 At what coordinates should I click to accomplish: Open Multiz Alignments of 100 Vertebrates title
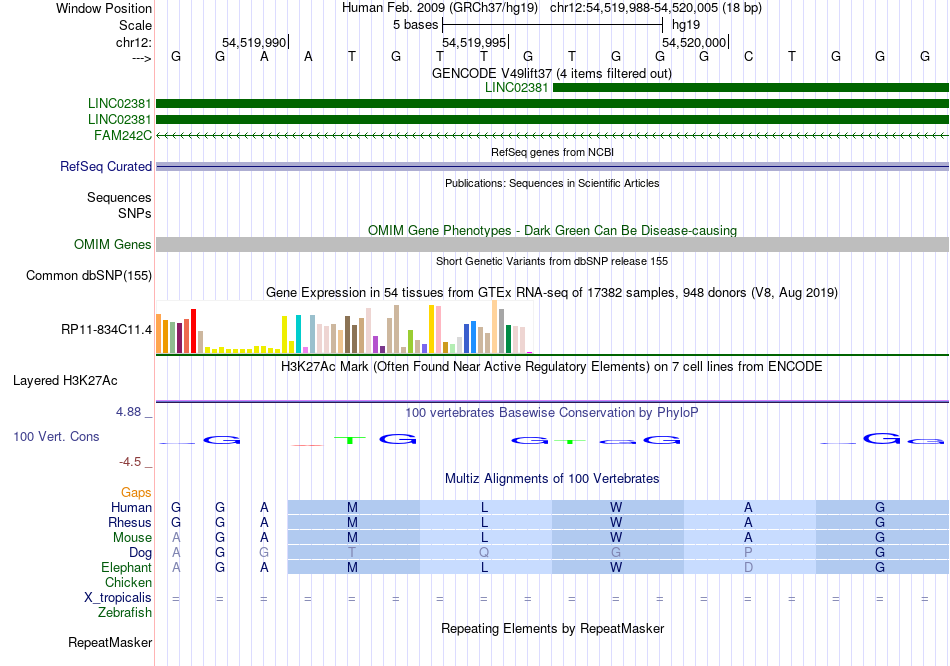tap(552, 479)
